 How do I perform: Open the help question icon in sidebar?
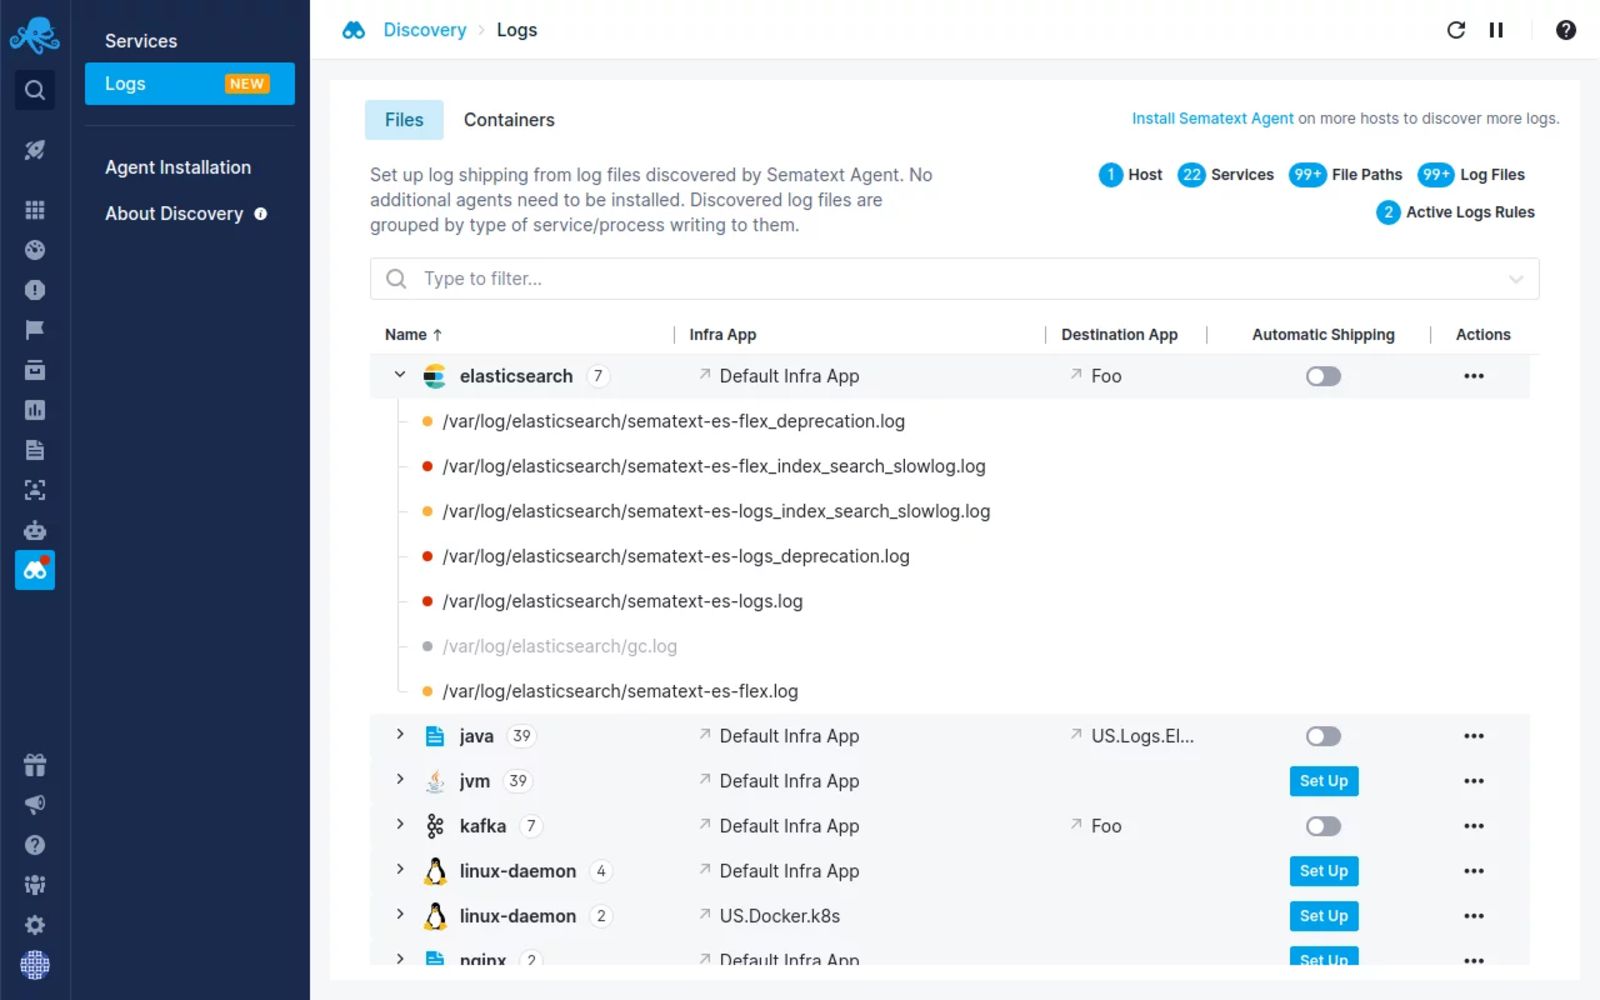[x=35, y=845]
